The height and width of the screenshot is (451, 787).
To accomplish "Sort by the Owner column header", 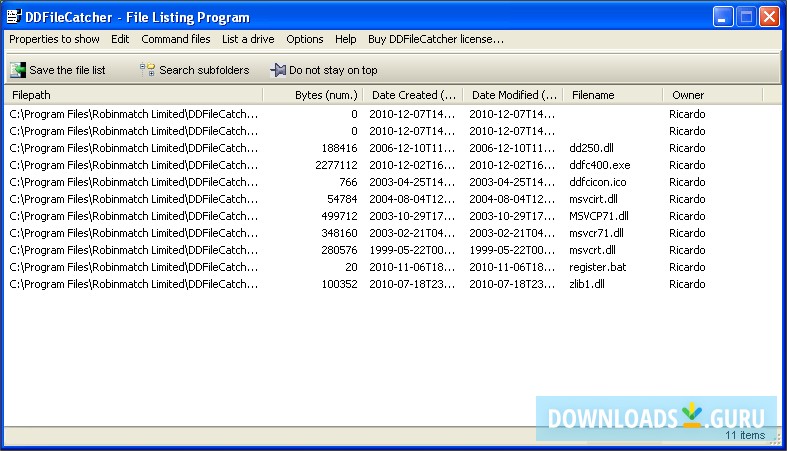I will (x=713, y=95).
